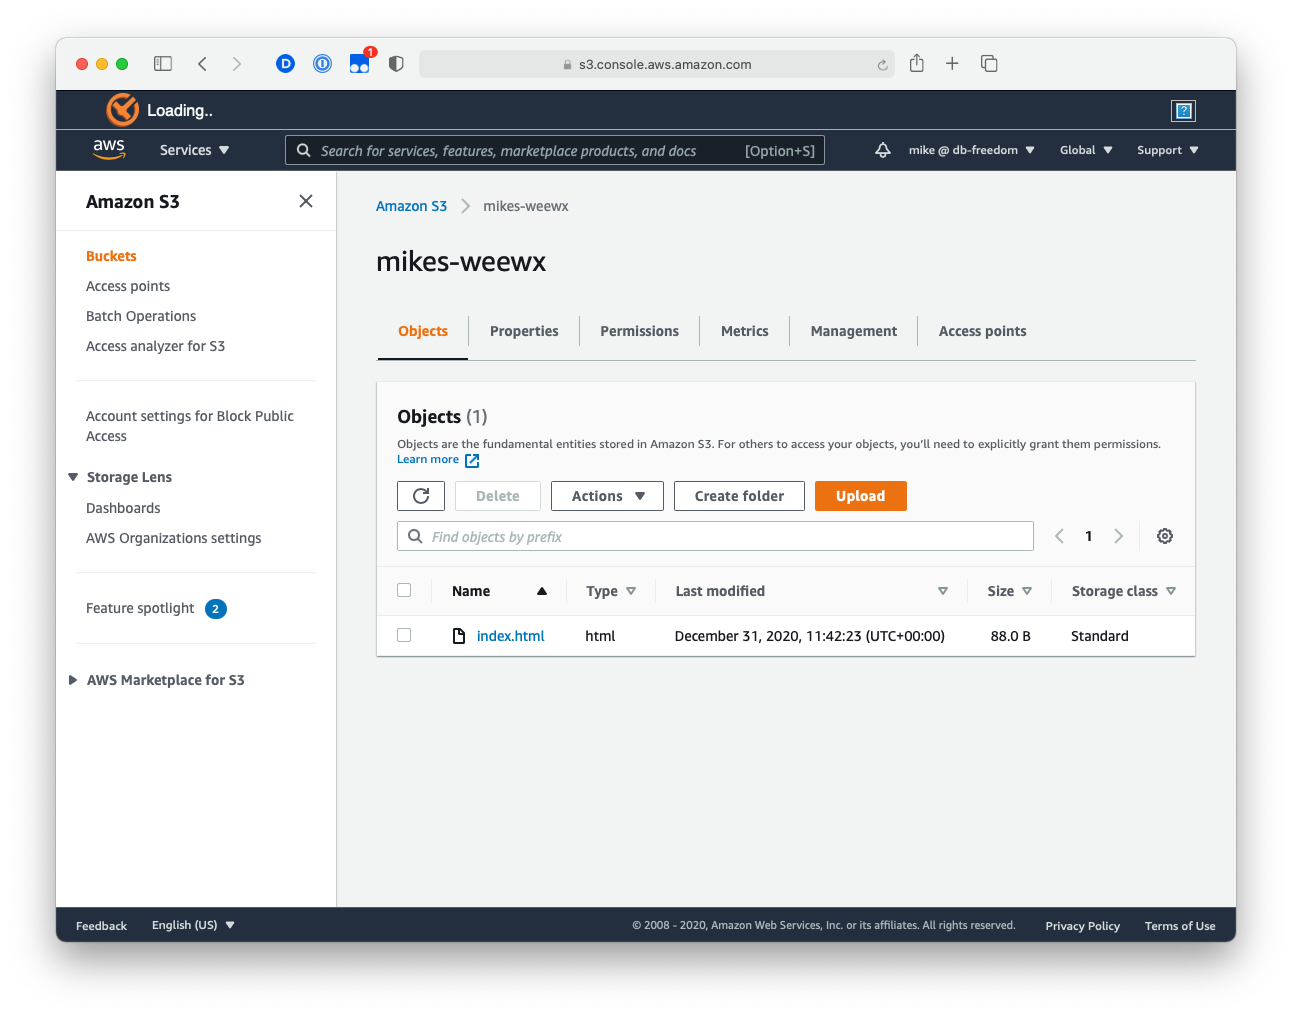This screenshot has height=1016, width=1292.
Task: Open the Global region dropdown
Action: click(1086, 150)
